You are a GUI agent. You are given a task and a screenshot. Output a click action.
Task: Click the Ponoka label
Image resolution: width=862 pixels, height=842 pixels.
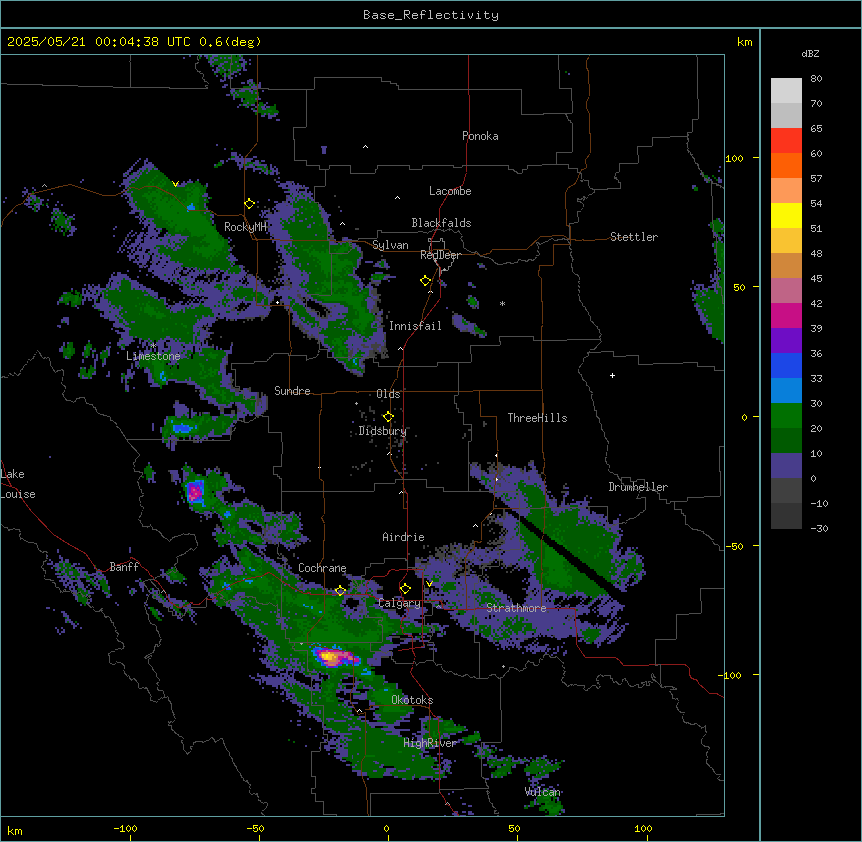coord(480,136)
